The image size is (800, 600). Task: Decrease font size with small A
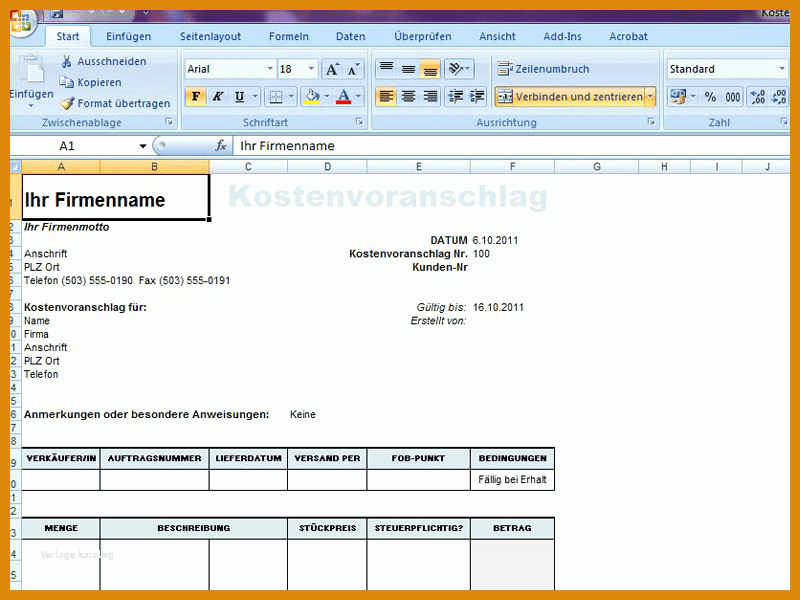click(x=354, y=69)
